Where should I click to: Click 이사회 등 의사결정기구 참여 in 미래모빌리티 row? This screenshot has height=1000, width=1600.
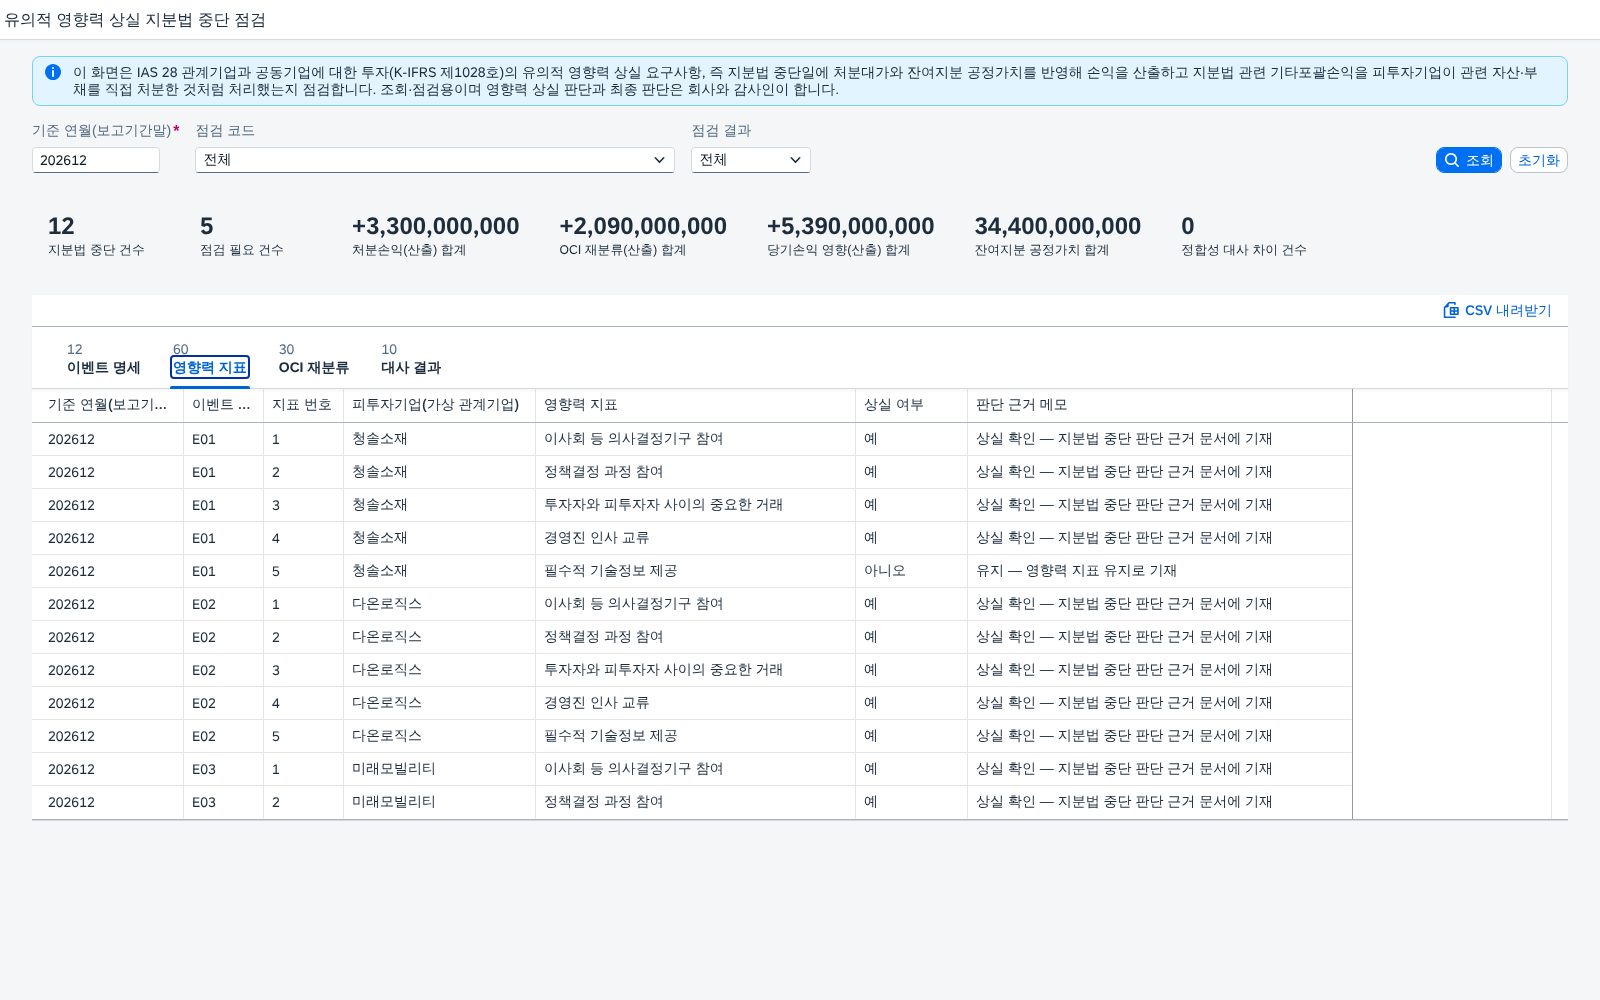[634, 769]
